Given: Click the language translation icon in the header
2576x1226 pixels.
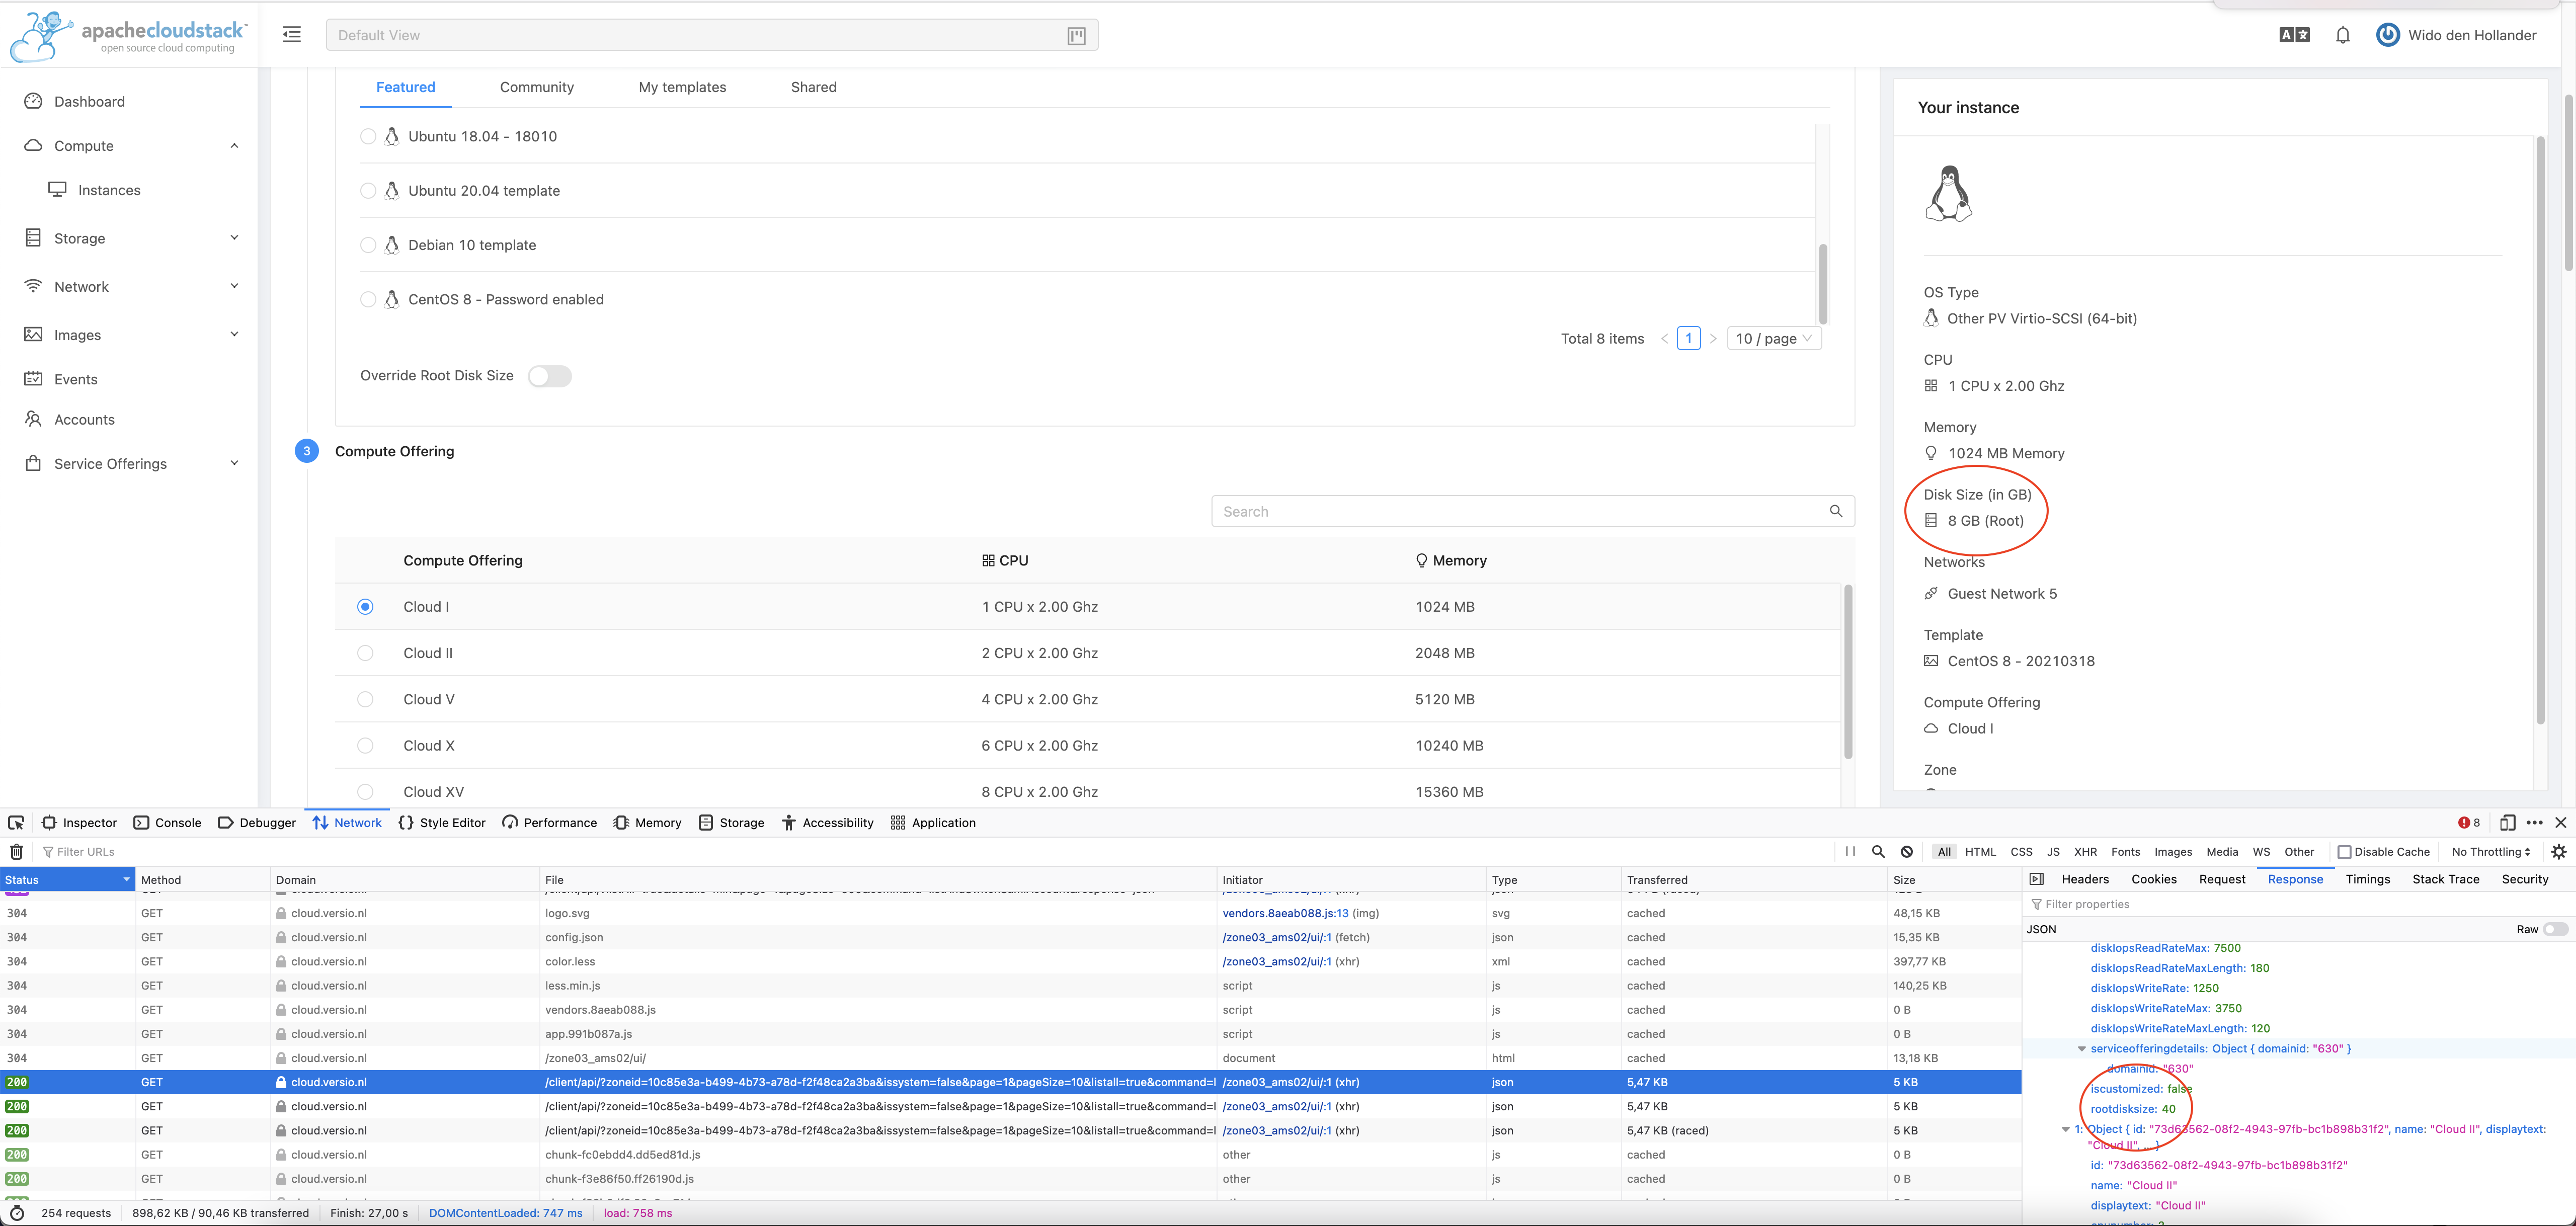Looking at the screenshot, I should [x=2294, y=34].
